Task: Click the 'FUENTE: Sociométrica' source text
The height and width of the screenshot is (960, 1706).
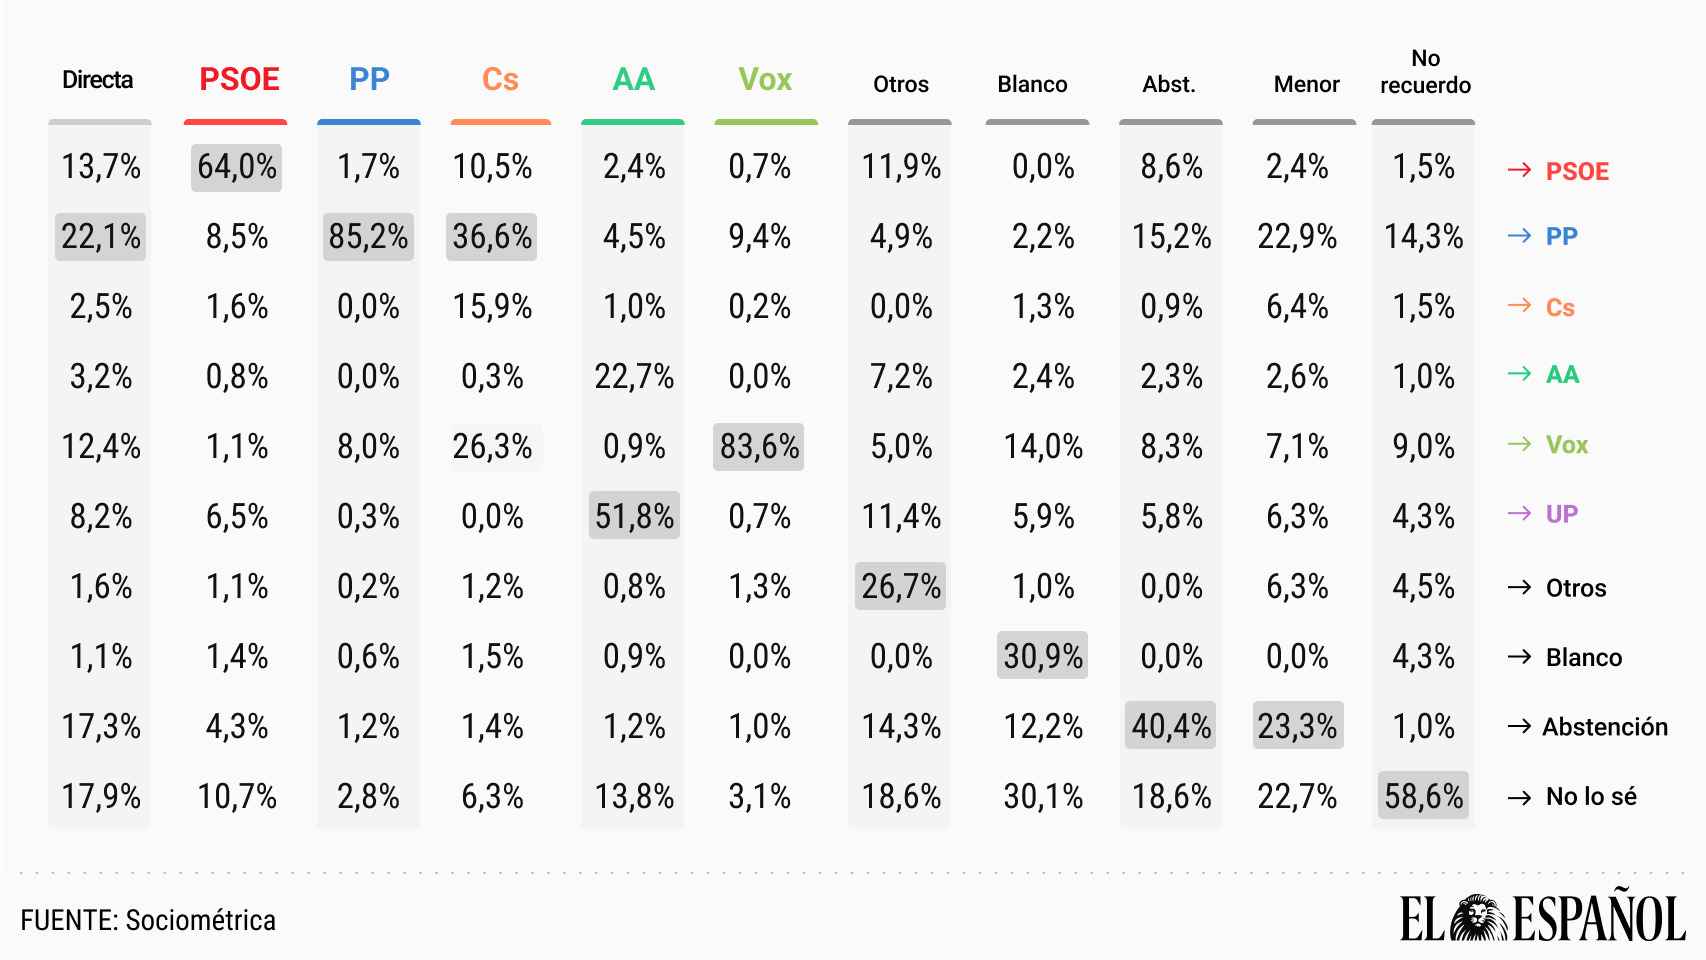Action: pos(148,920)
